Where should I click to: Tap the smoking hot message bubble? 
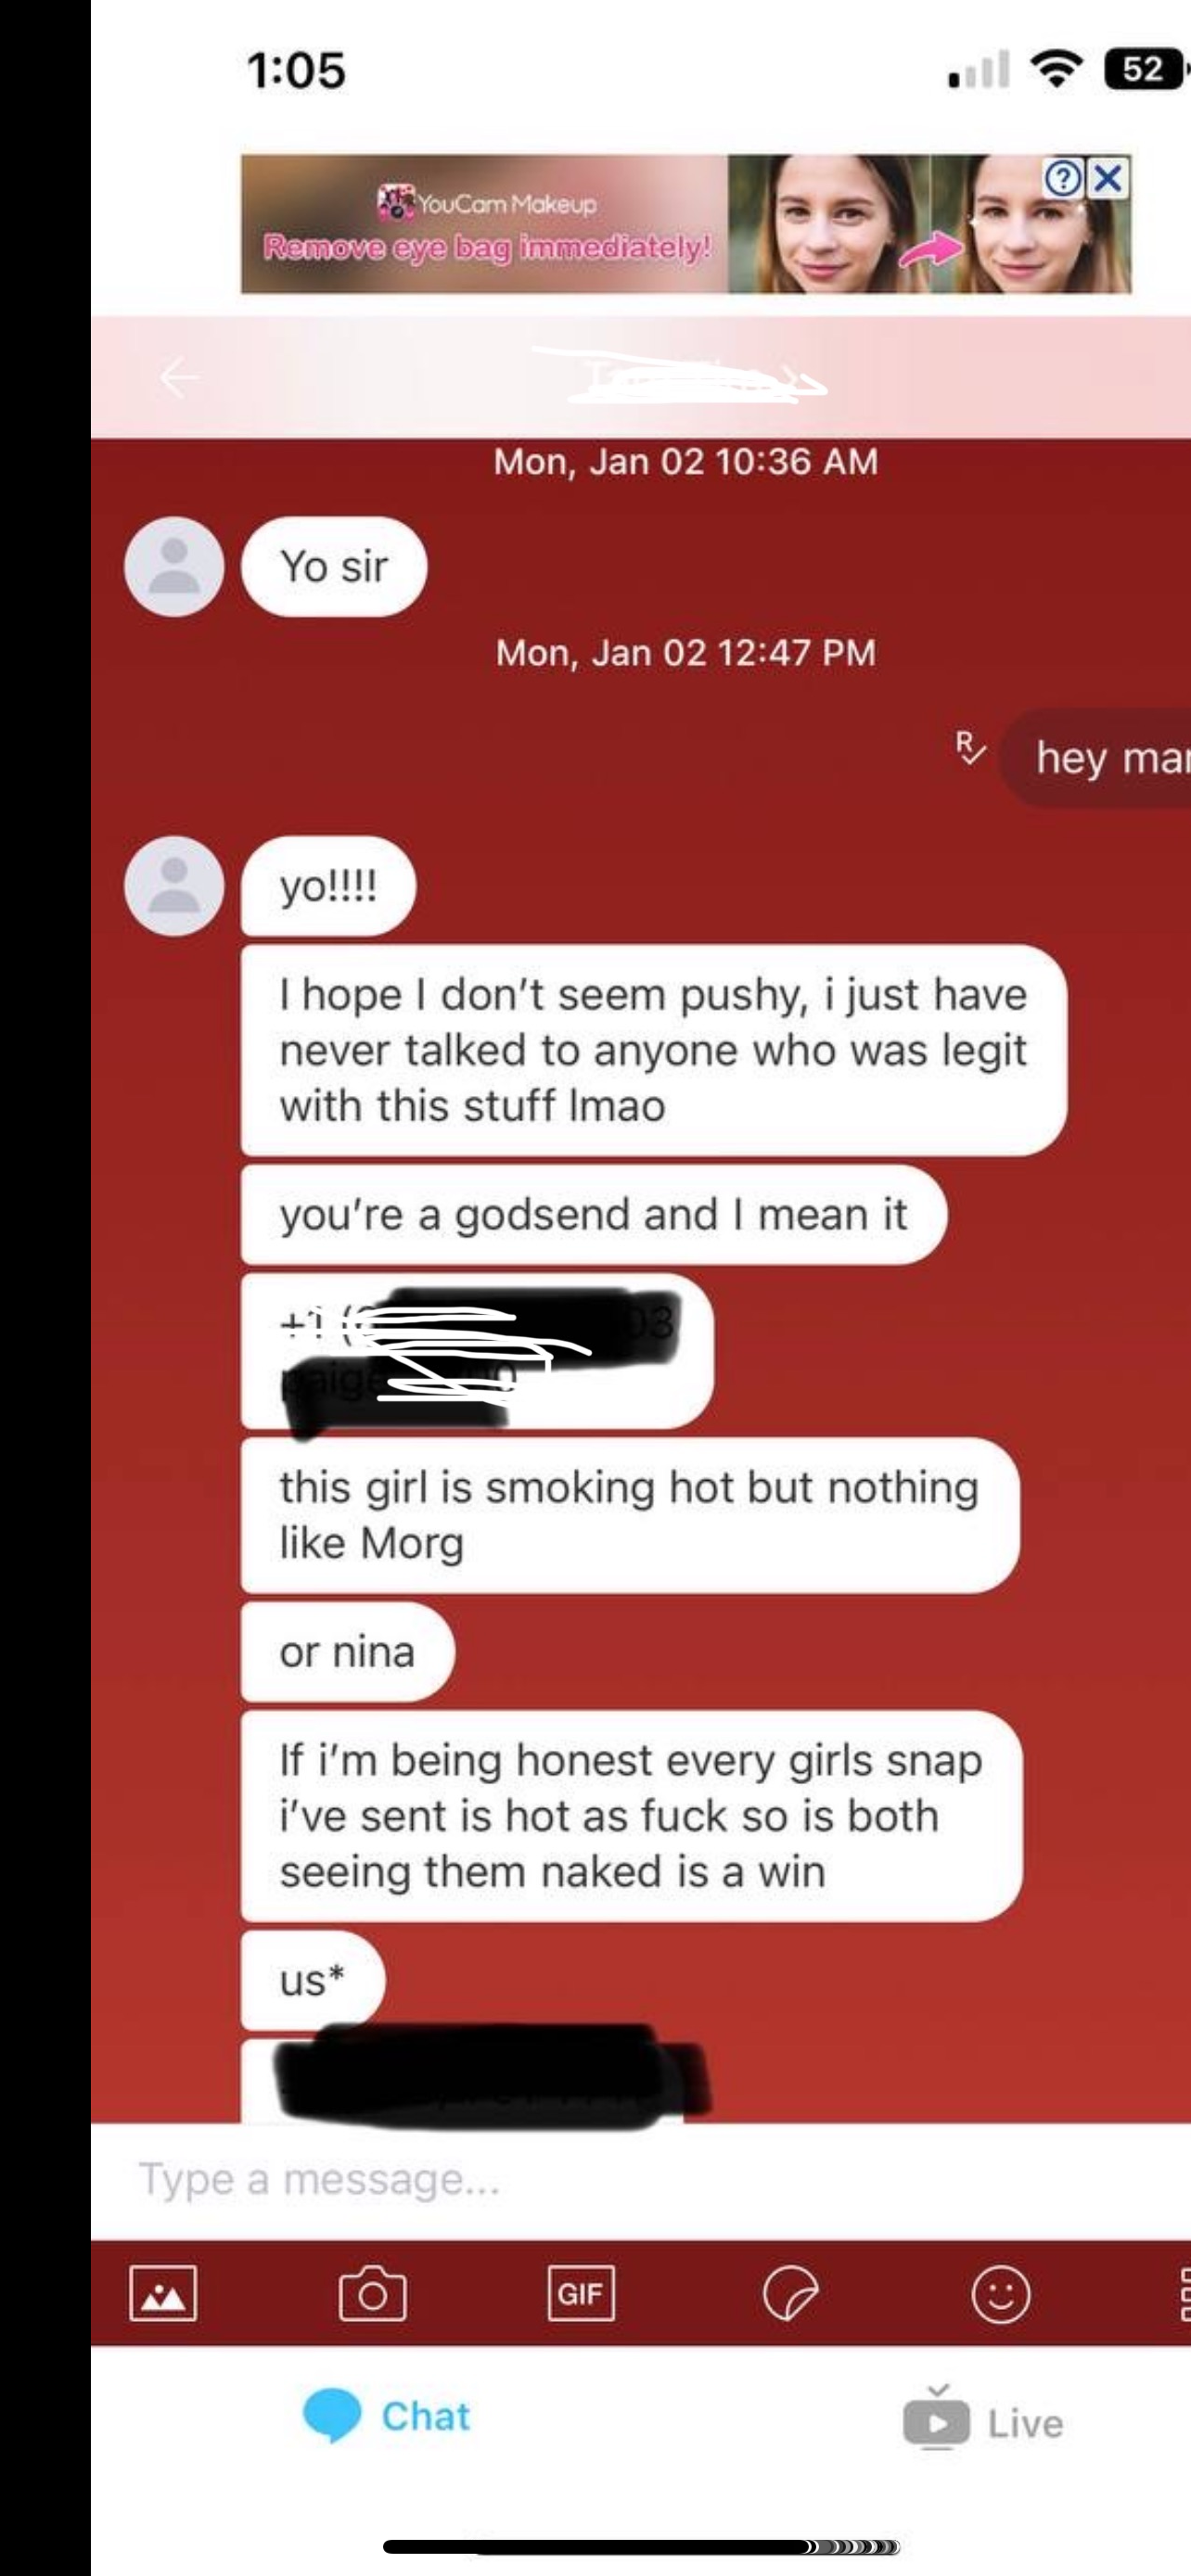coord(630,1515)
